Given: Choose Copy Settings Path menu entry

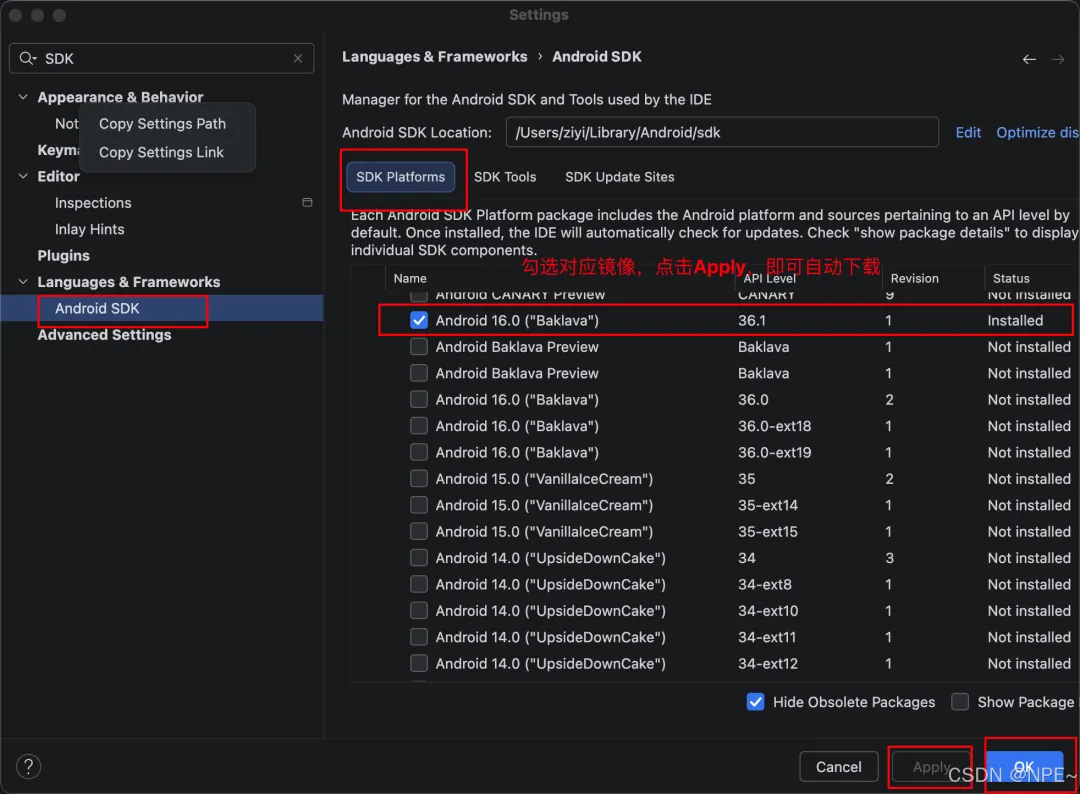Looking at the screenshot, I should tap(162, 124).
